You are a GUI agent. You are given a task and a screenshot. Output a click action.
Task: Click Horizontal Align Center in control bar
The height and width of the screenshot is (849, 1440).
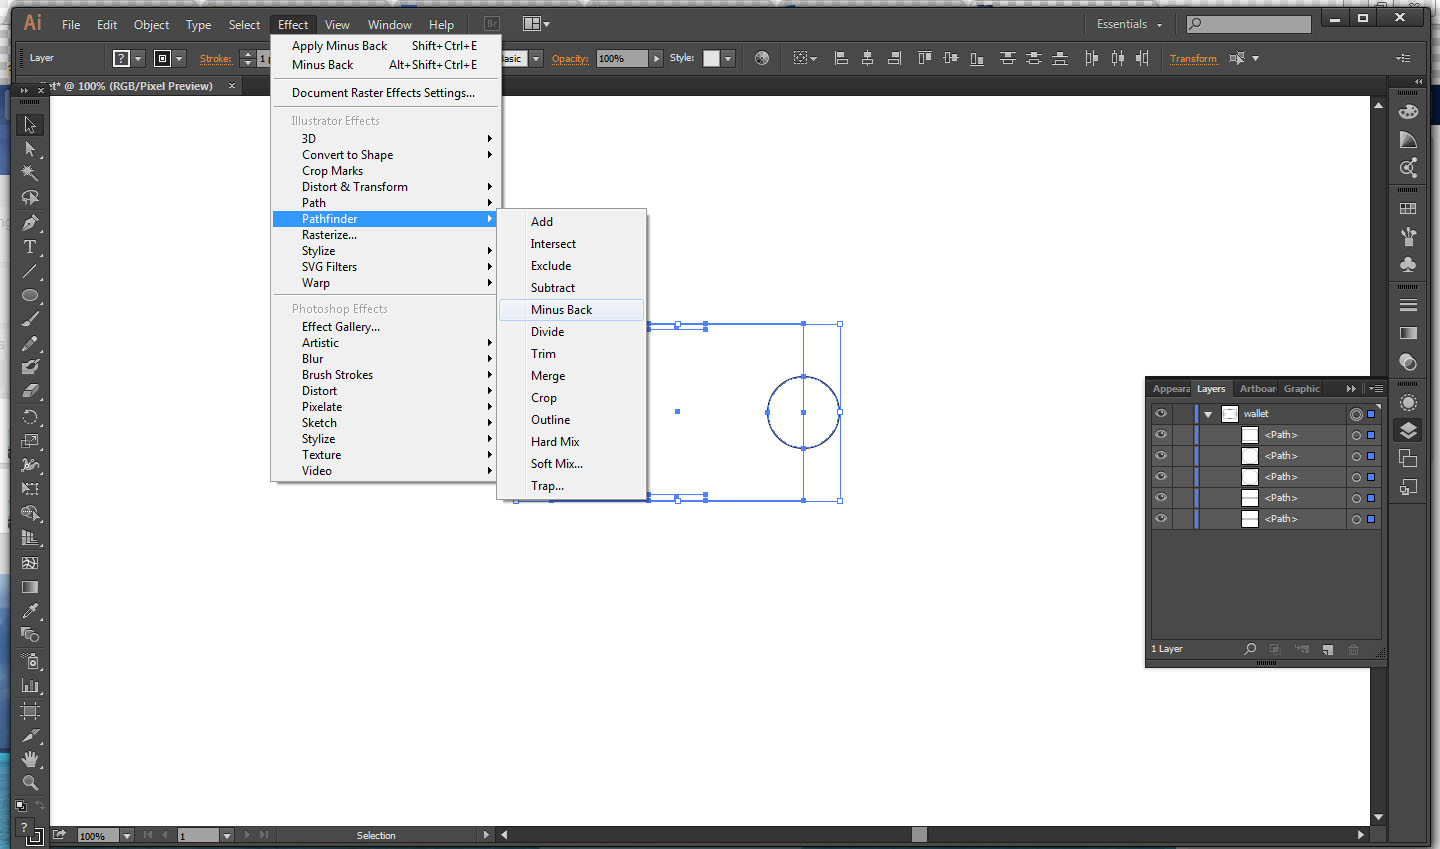click(867, 58)
